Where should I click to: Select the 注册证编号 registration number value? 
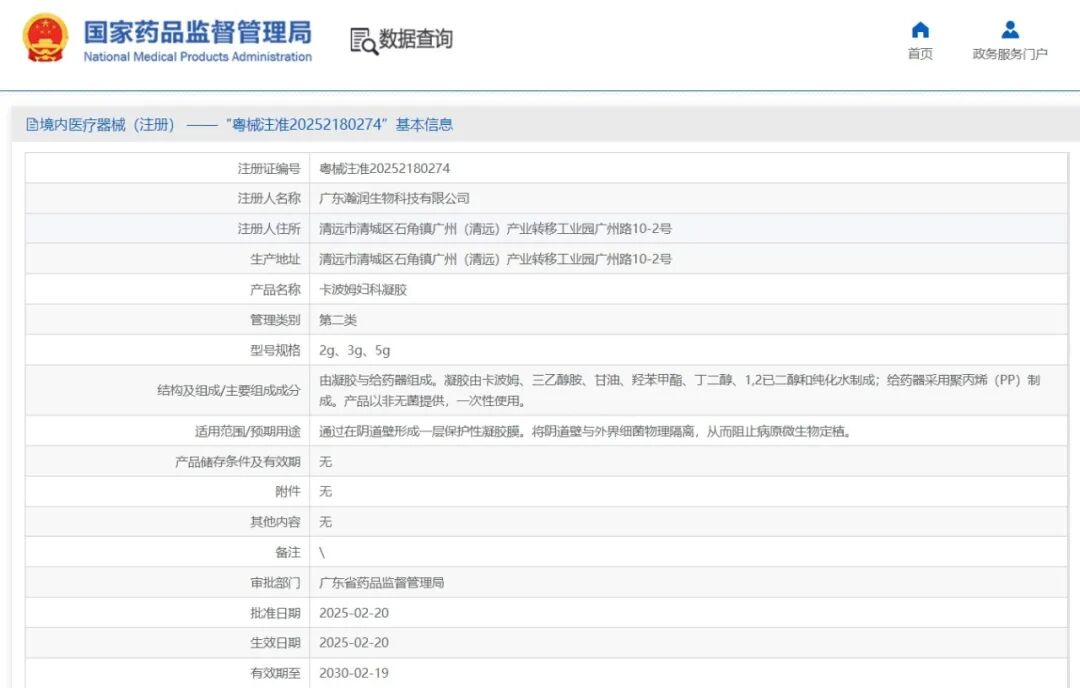click(x=385, y=168)
